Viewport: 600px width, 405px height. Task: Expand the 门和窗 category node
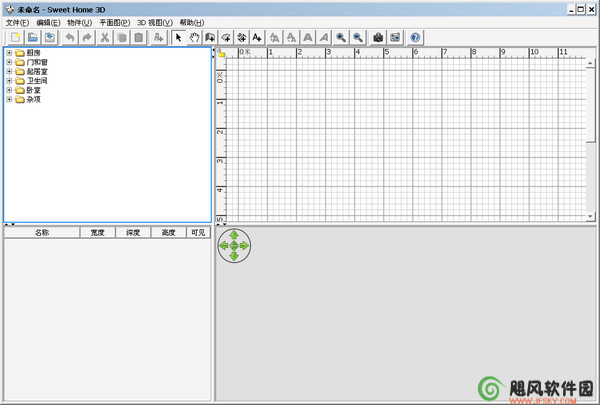click(x=9, y=62)
